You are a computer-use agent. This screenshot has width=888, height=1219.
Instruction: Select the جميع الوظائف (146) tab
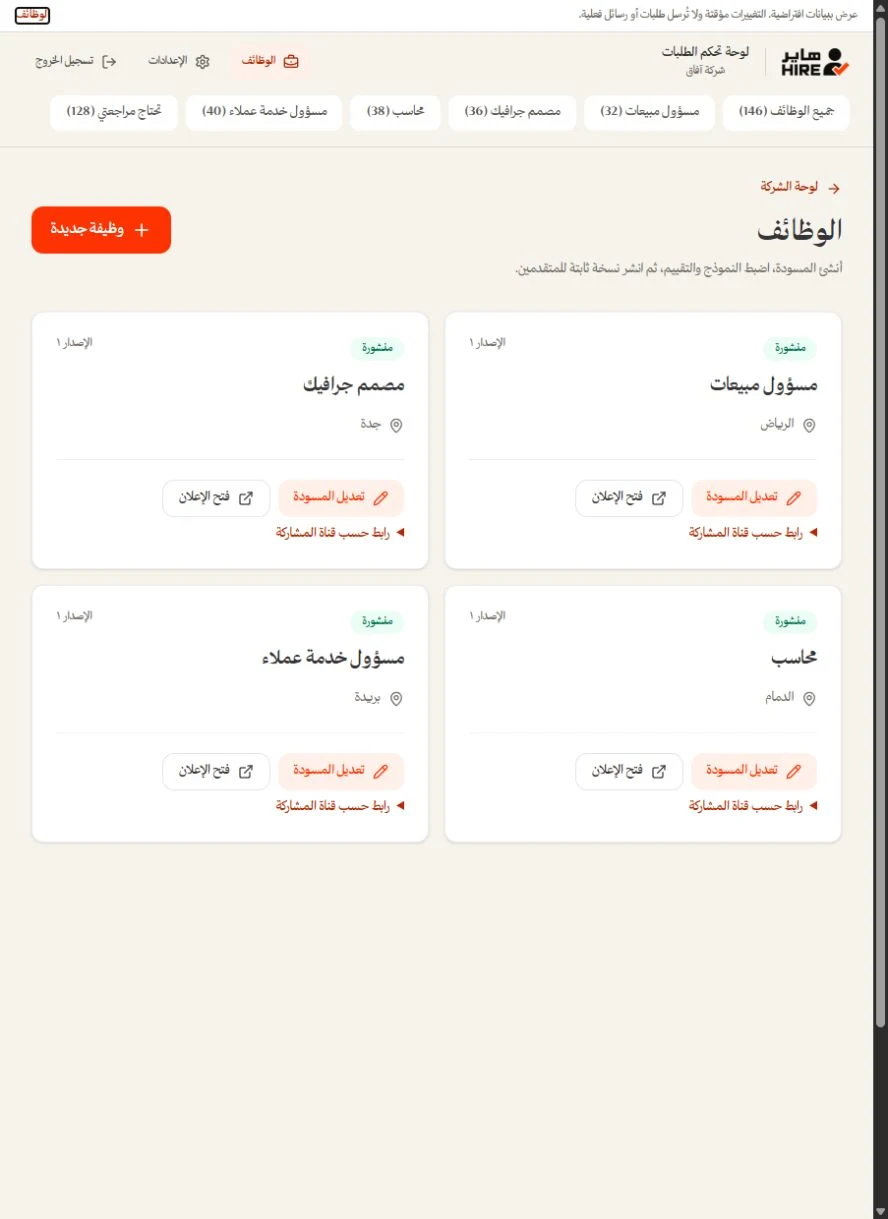786,112
